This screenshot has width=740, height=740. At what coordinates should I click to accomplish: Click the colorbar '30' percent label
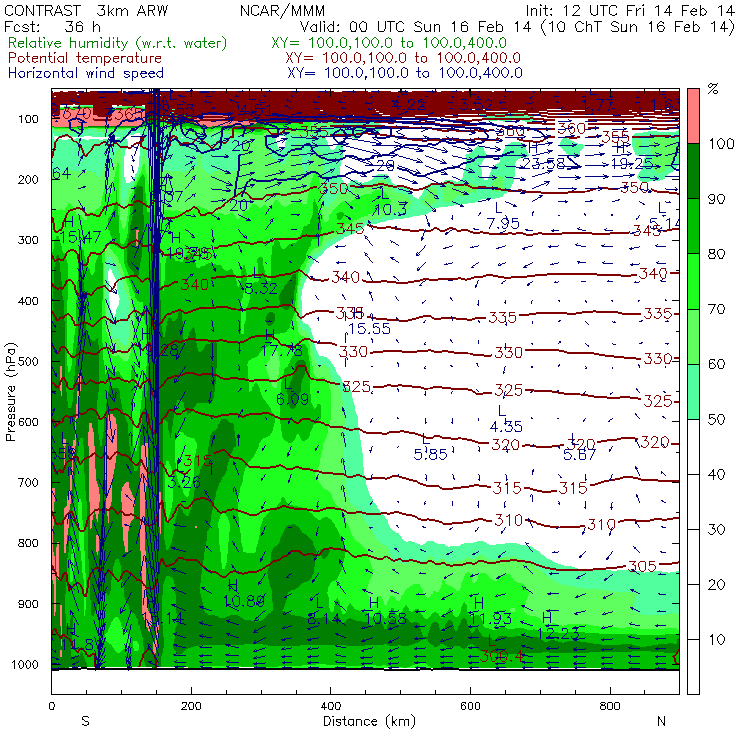click(717, 530)
